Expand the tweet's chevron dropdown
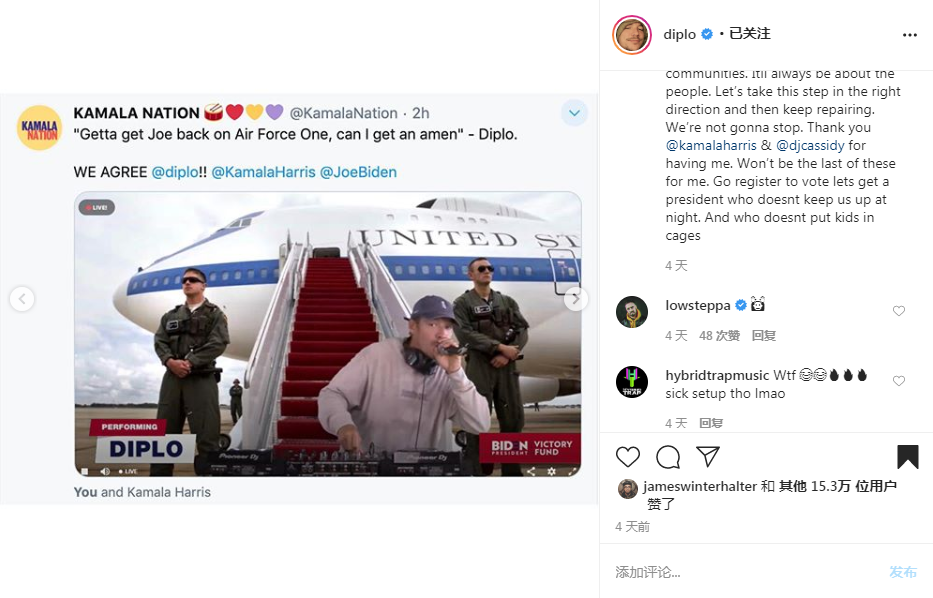 (574, 113)
